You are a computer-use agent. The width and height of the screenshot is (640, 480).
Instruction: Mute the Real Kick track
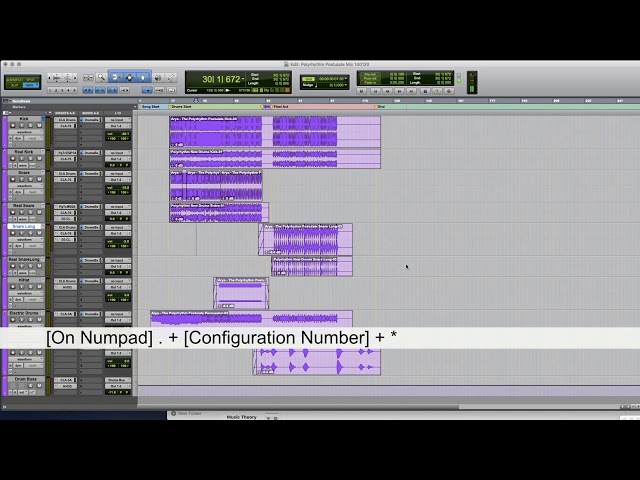40,158
